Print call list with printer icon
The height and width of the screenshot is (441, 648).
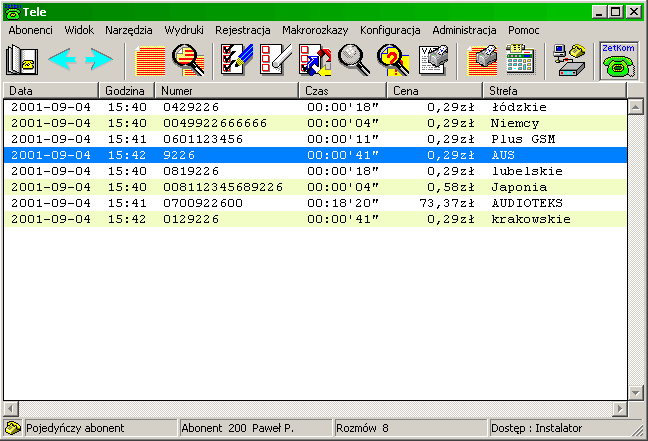click(x=482, y=60)
